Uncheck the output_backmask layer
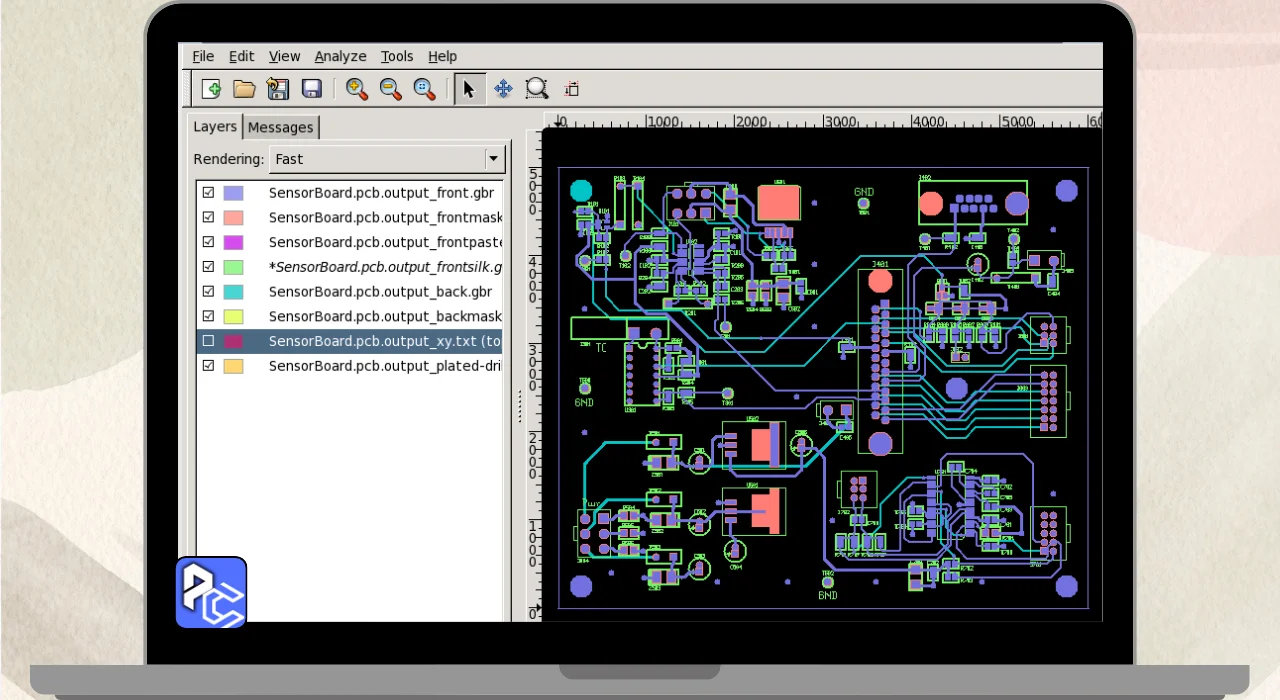 [x=209, y=316]
